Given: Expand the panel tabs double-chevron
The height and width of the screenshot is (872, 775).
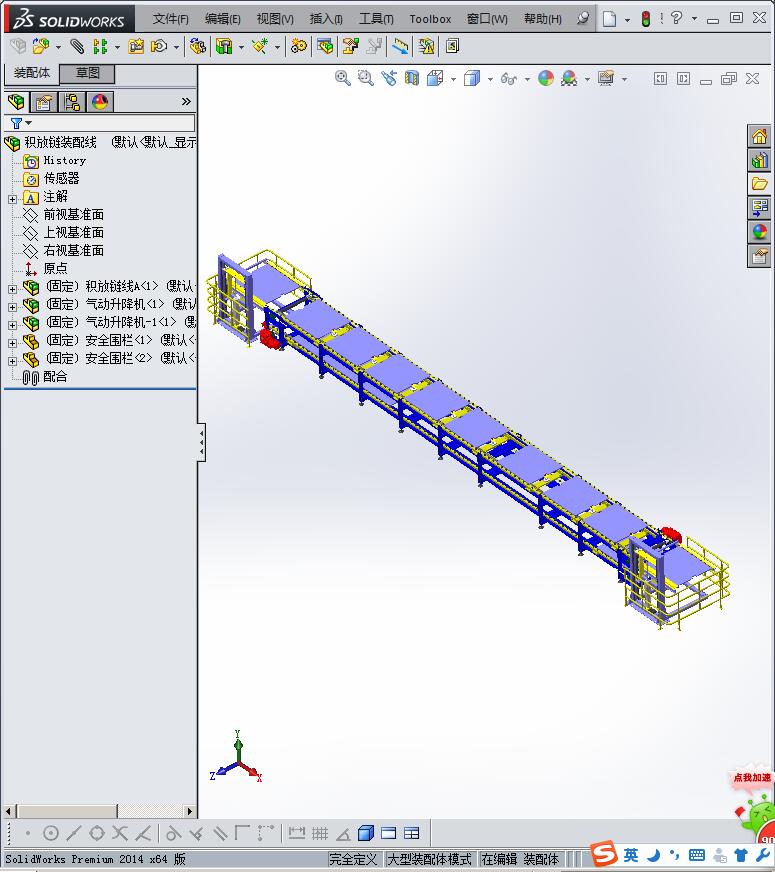Looking at the screenshot, I should click(186, 101).
